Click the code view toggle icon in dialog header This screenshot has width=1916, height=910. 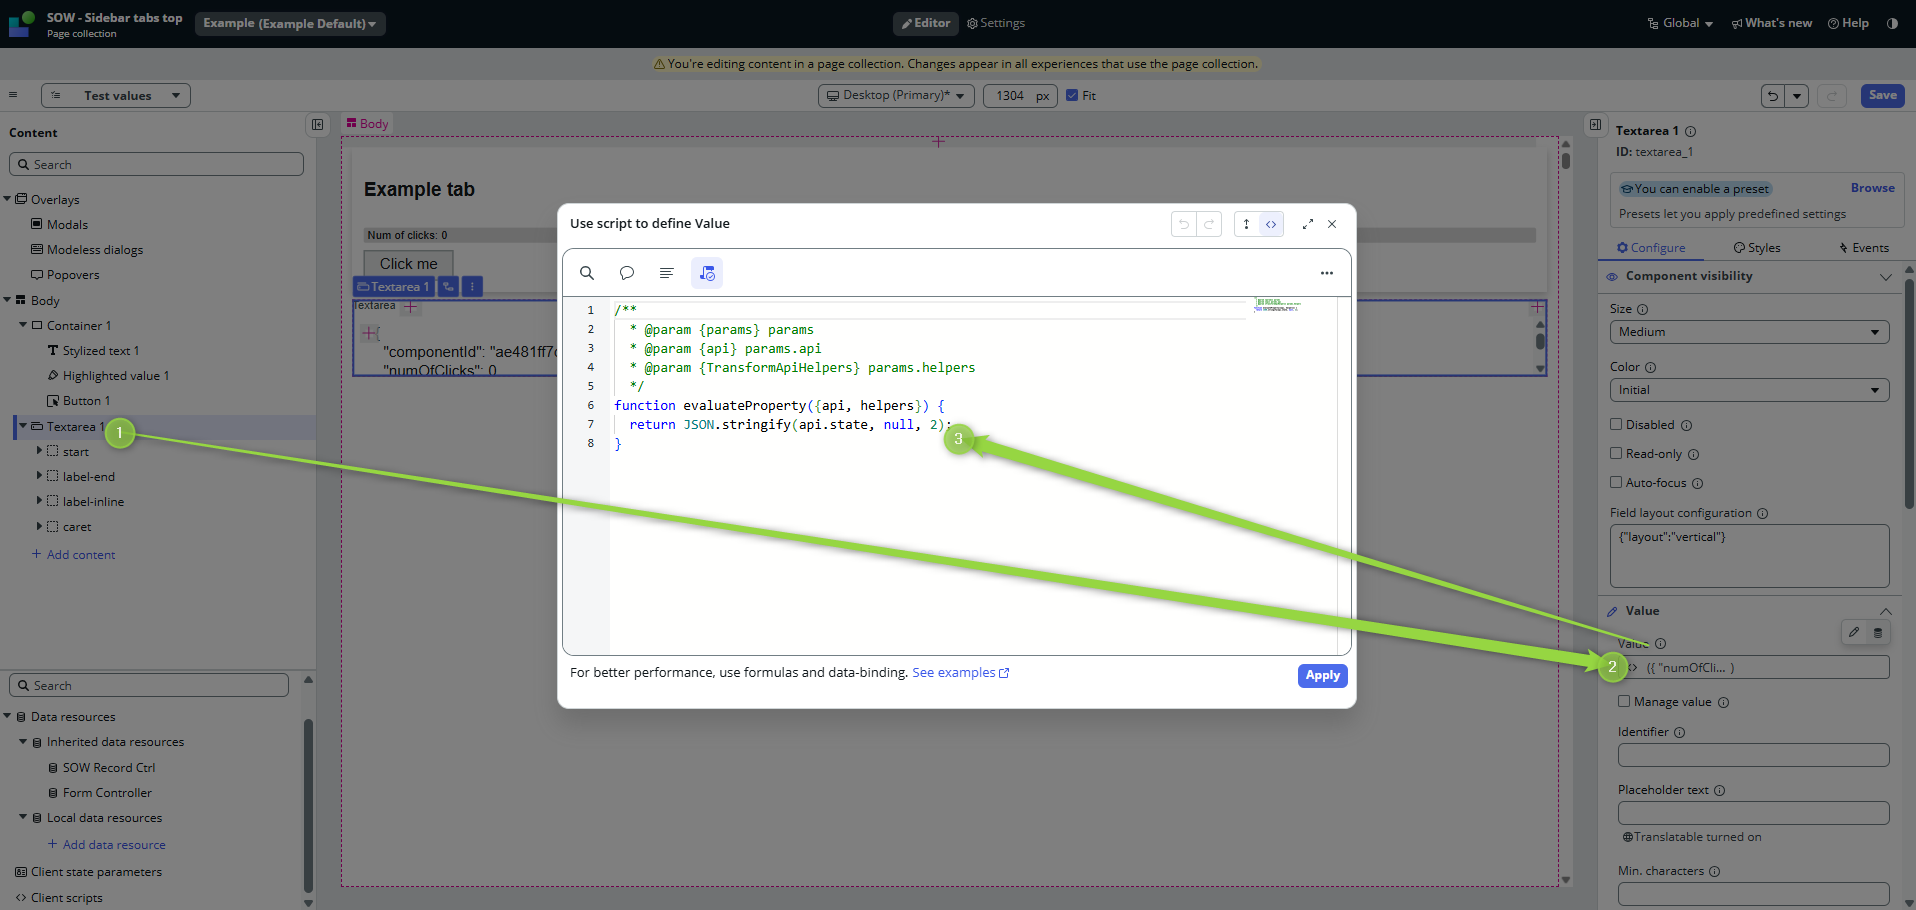1271,224
